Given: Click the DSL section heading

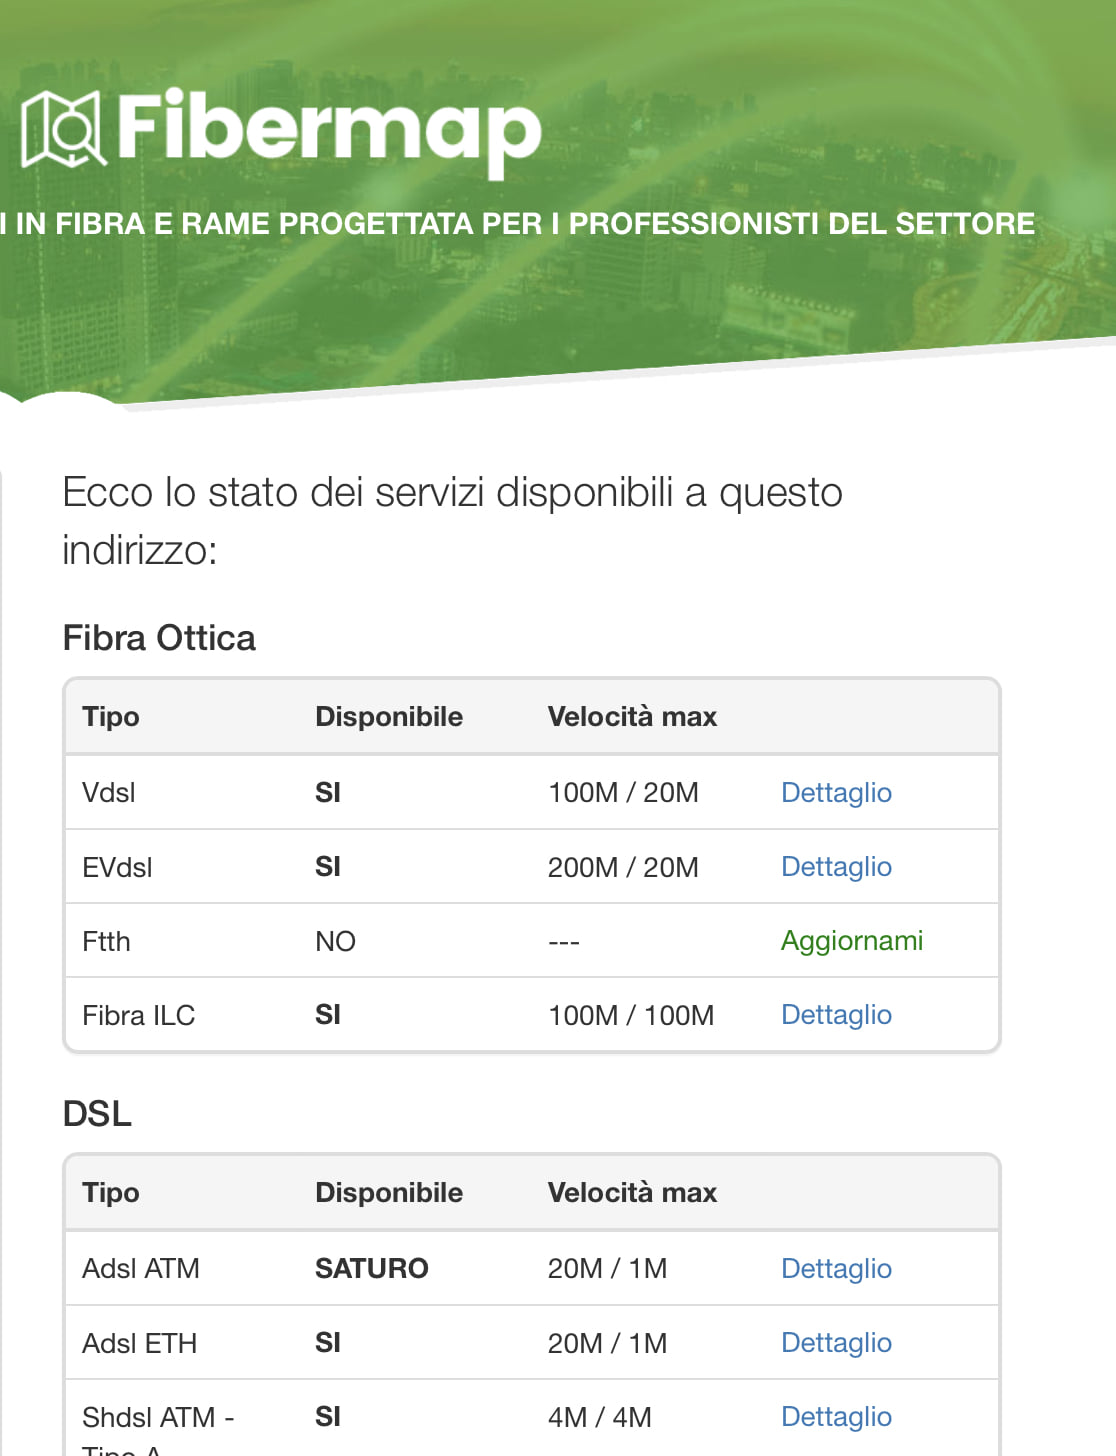Looking at the screenshot, I should 97,1114.
